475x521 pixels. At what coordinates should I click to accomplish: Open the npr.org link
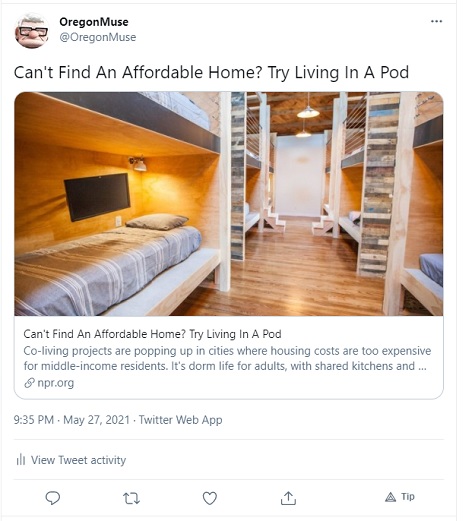coord(56,383)
